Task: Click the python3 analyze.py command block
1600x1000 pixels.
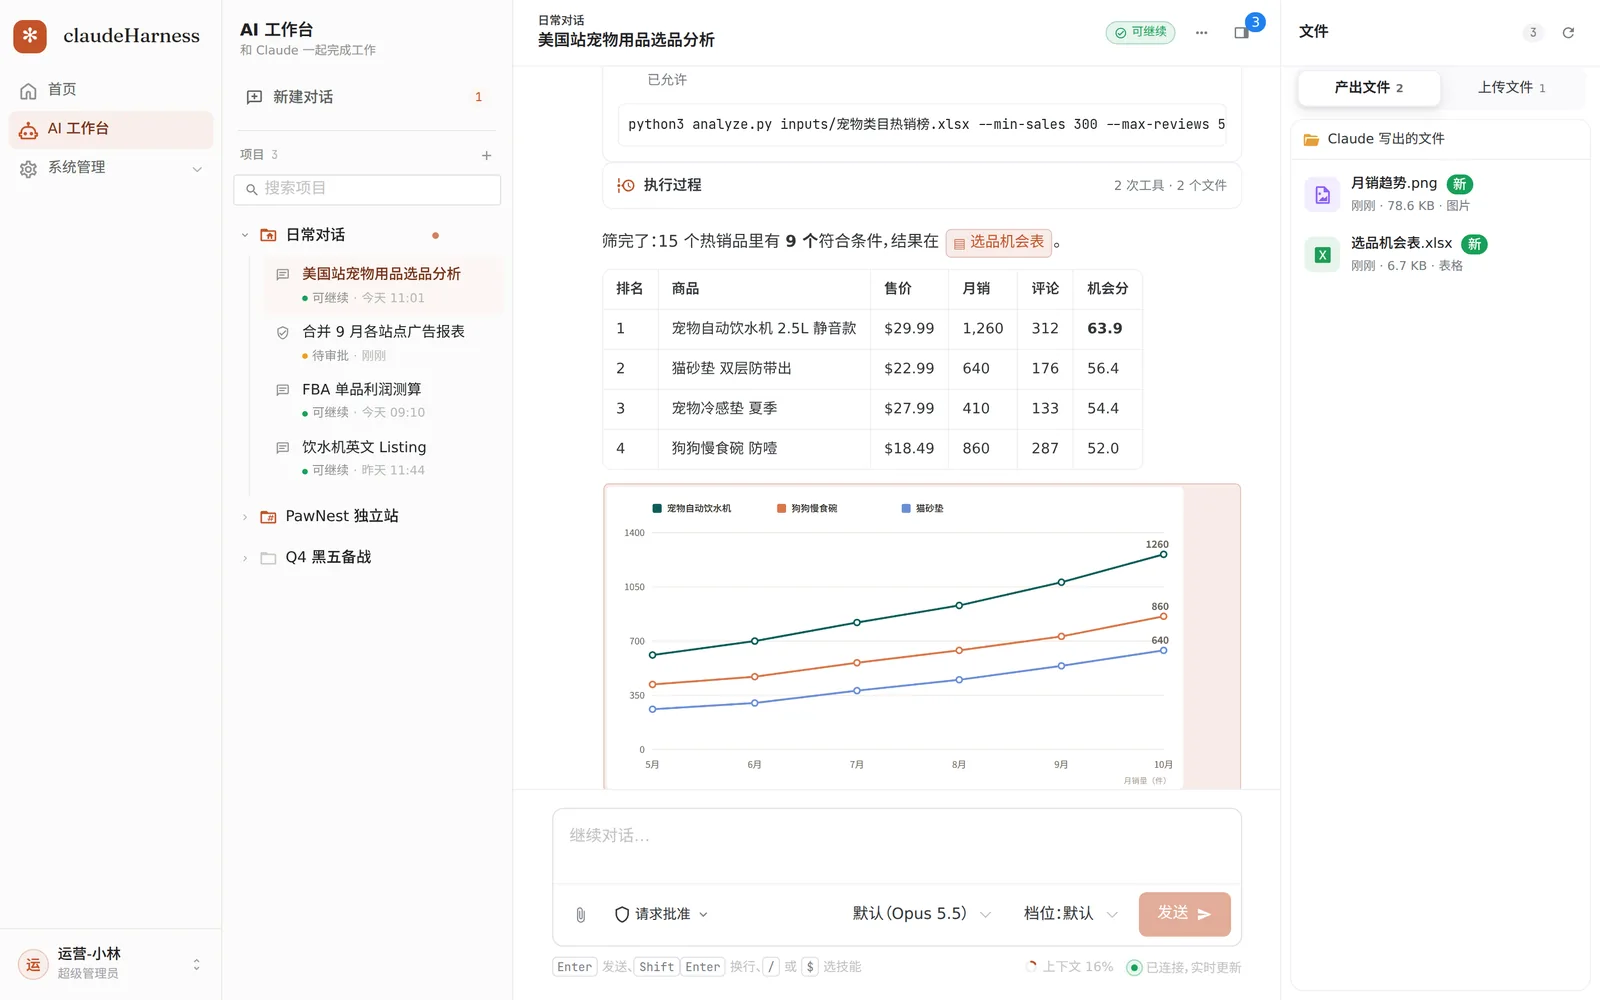Action: pyautogui.click(x=922, y=125)
